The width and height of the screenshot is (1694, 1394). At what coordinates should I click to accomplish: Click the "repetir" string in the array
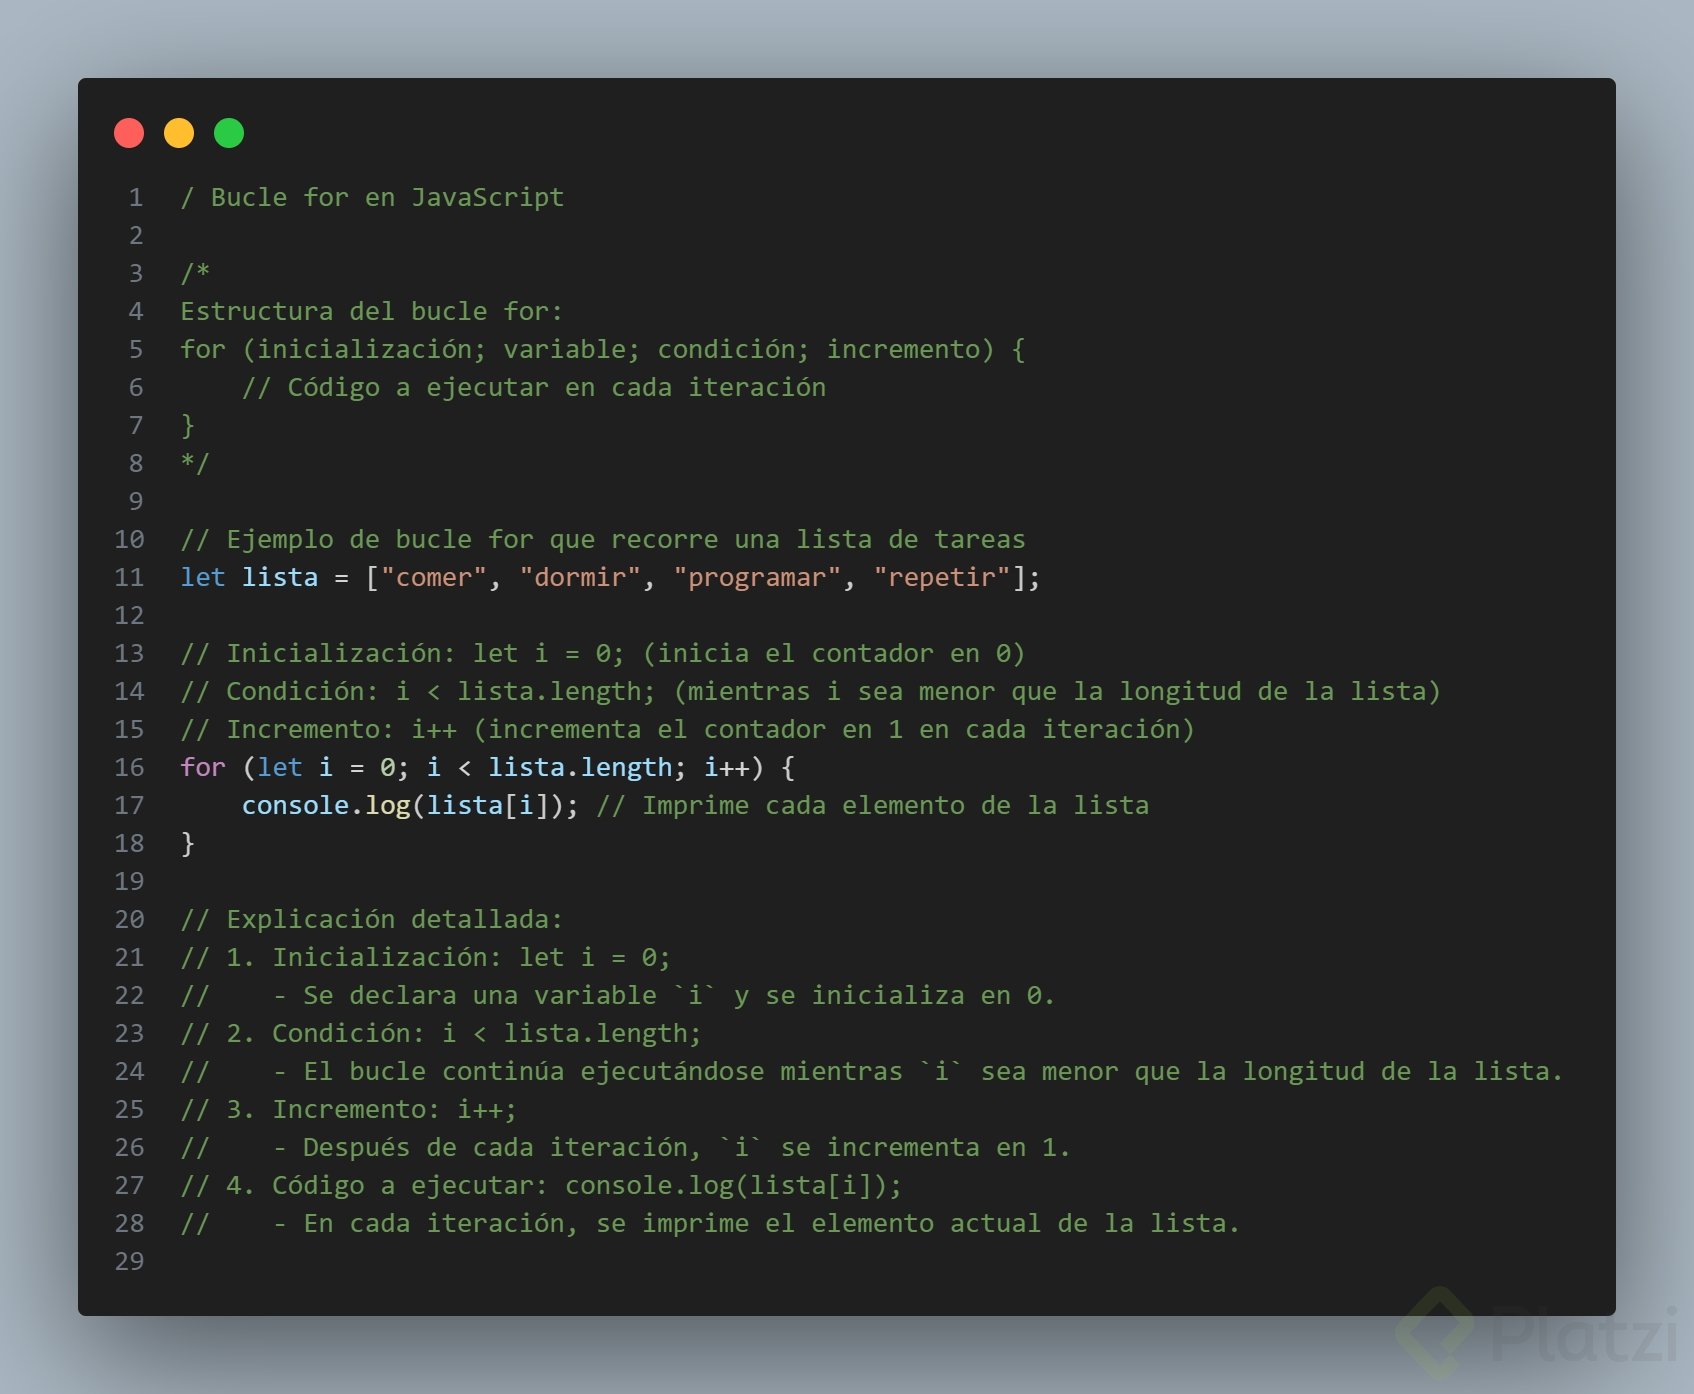[942, 578]
